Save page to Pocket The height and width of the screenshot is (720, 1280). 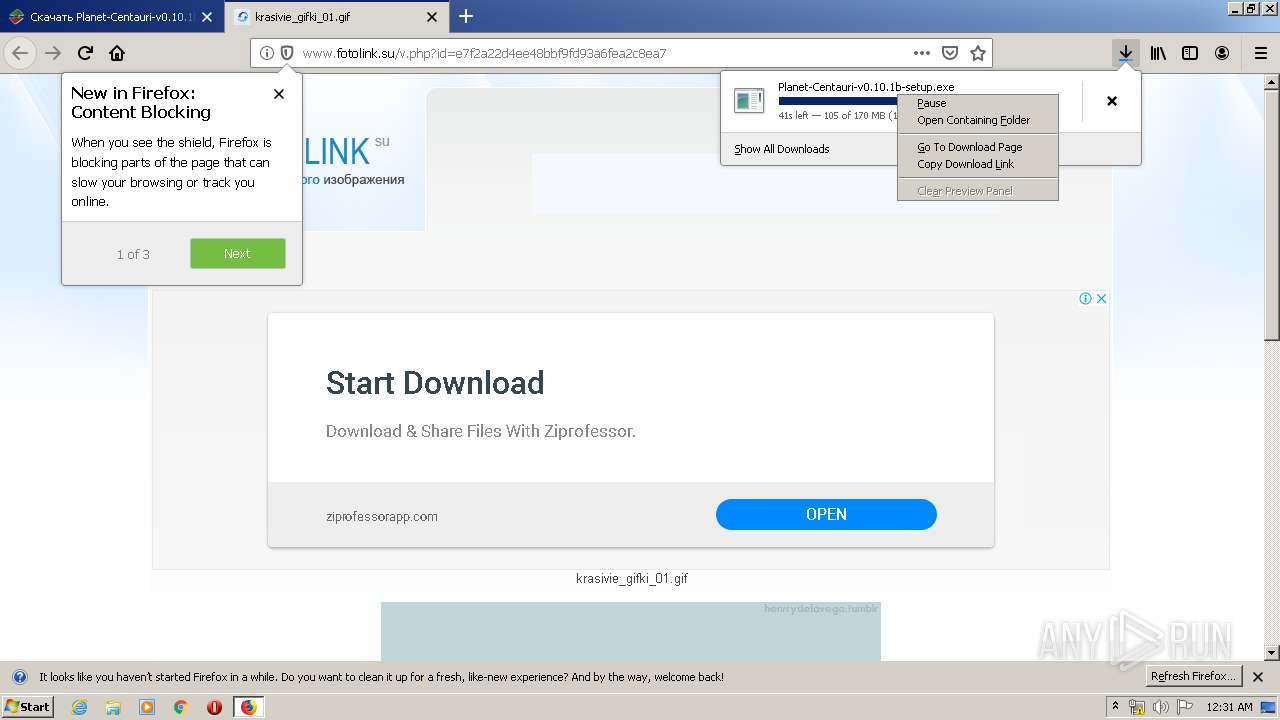click(x=950, y=53)
